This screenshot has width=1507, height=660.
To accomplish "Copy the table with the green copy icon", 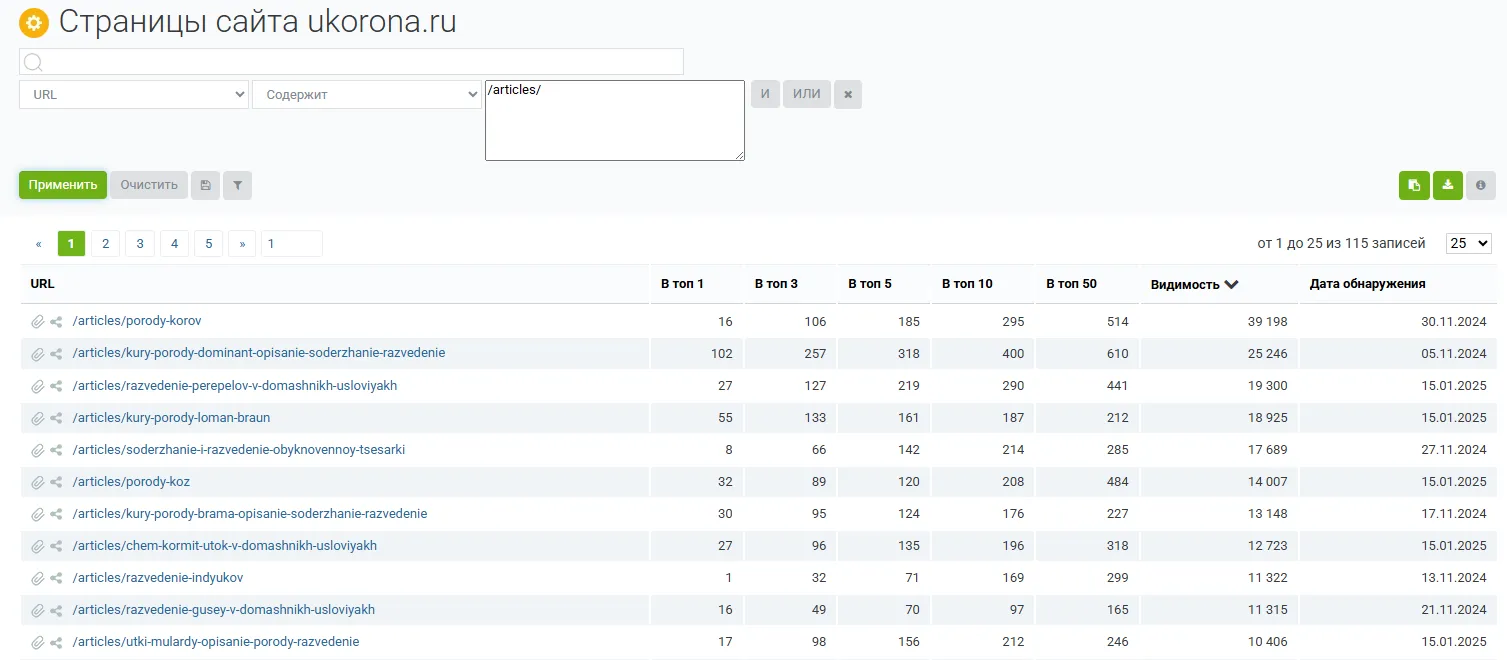I will pyautogui.click(x=1414, y=185).
